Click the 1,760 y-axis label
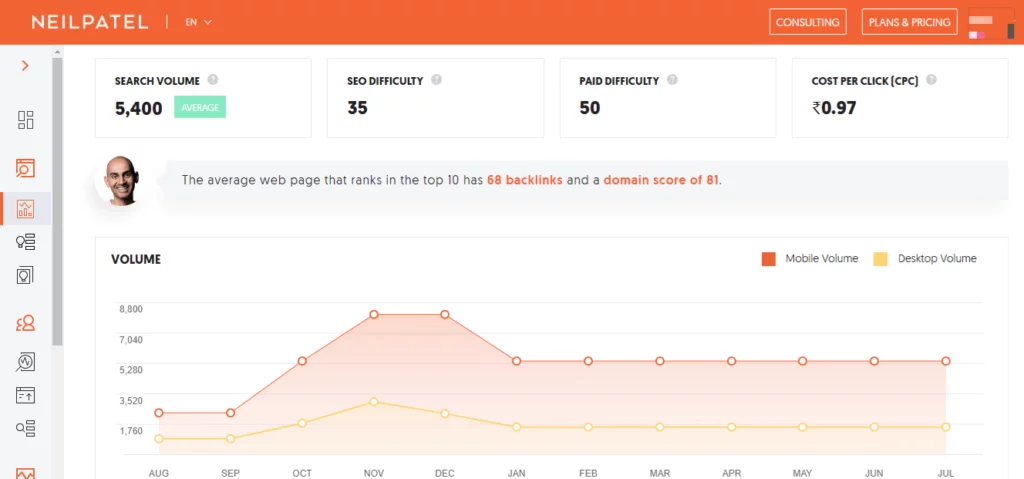Image resolution: width=1024 pixels, height=479 pixels. 130,431
